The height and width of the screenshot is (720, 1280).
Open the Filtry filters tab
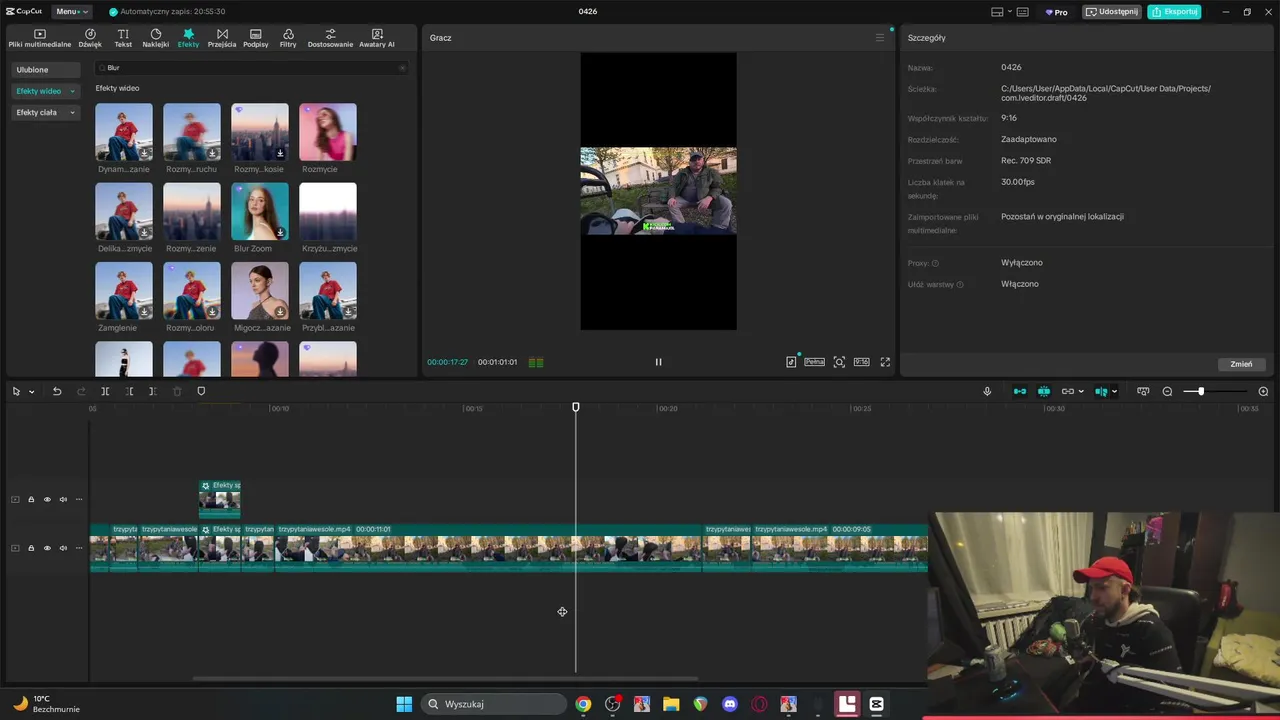(x=288, y=38)
